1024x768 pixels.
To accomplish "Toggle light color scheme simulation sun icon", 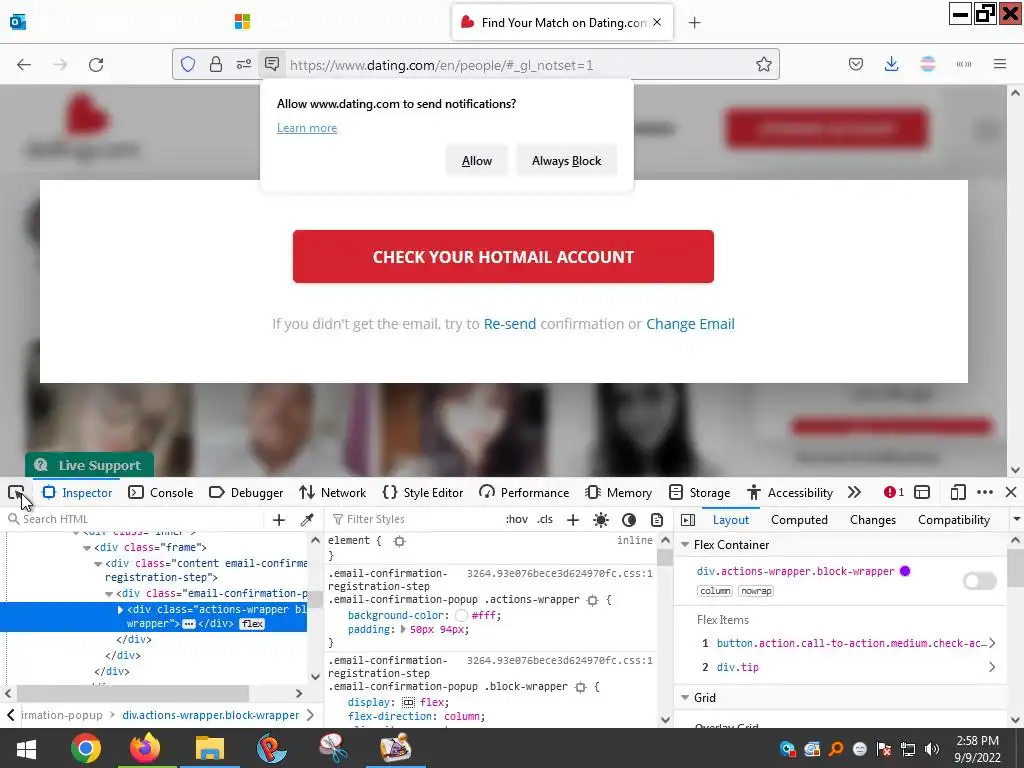I will point(601,520).
